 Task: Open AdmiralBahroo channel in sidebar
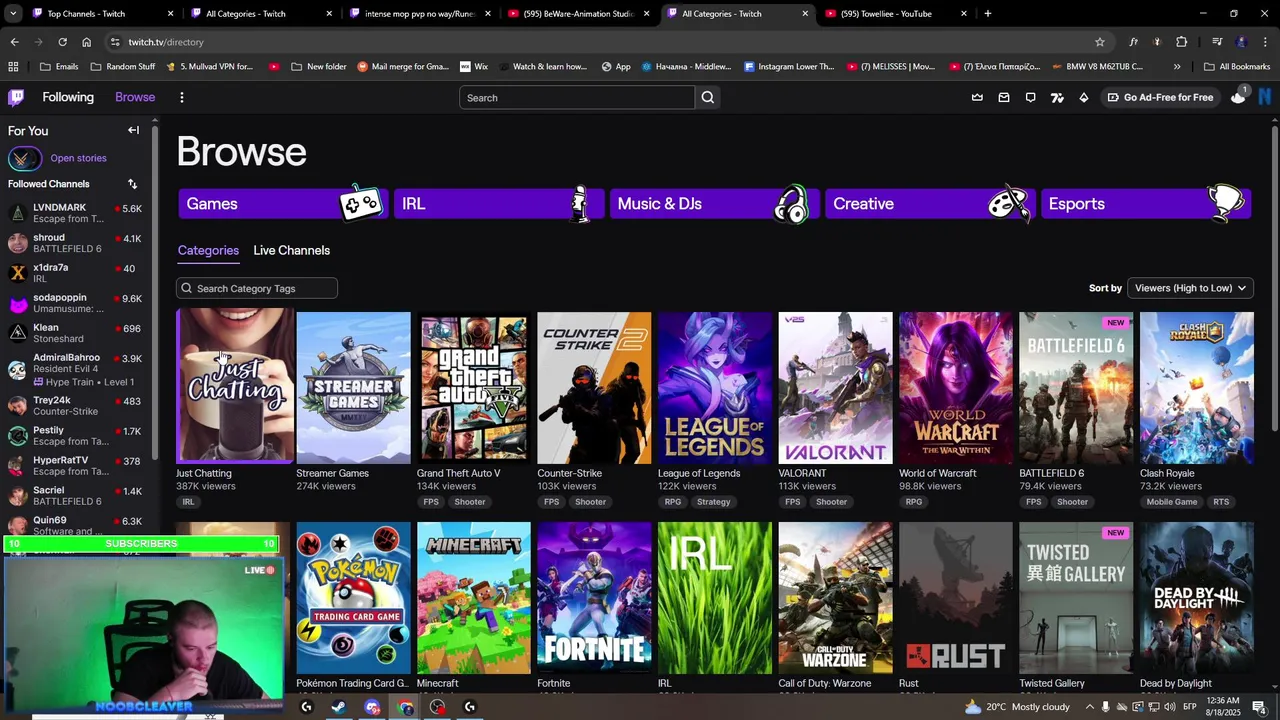tap(76, 369)
